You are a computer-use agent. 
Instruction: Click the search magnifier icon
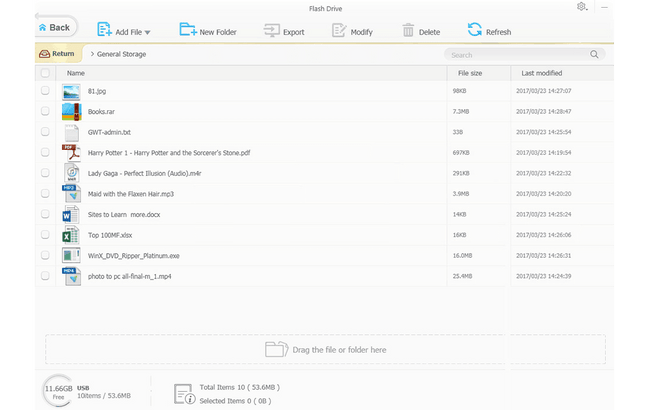click(595, 55)
